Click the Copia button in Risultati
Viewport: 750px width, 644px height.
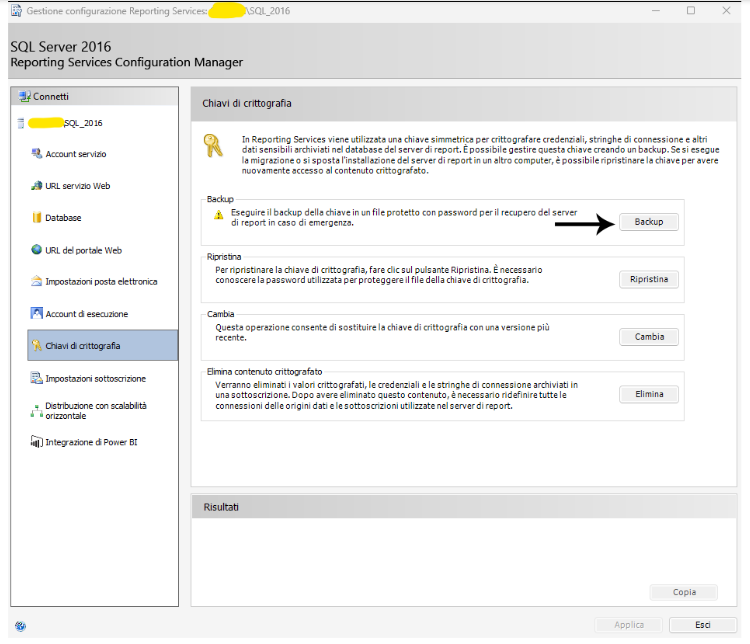click(684, 592)
